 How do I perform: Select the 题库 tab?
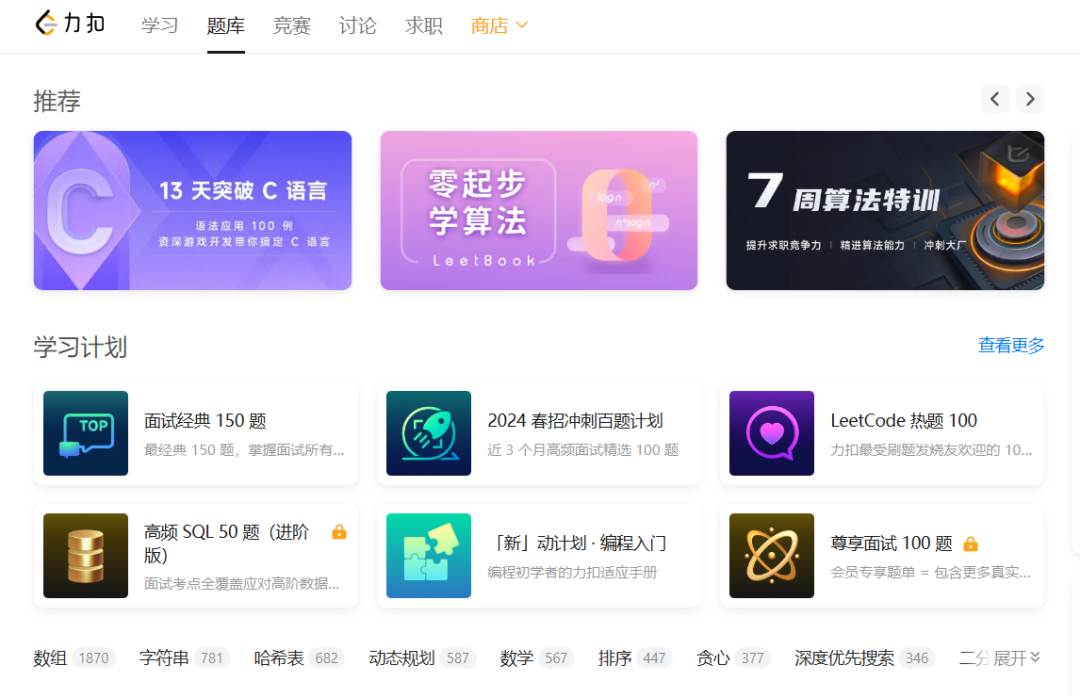pyautogui.click(x=226, y=25)
